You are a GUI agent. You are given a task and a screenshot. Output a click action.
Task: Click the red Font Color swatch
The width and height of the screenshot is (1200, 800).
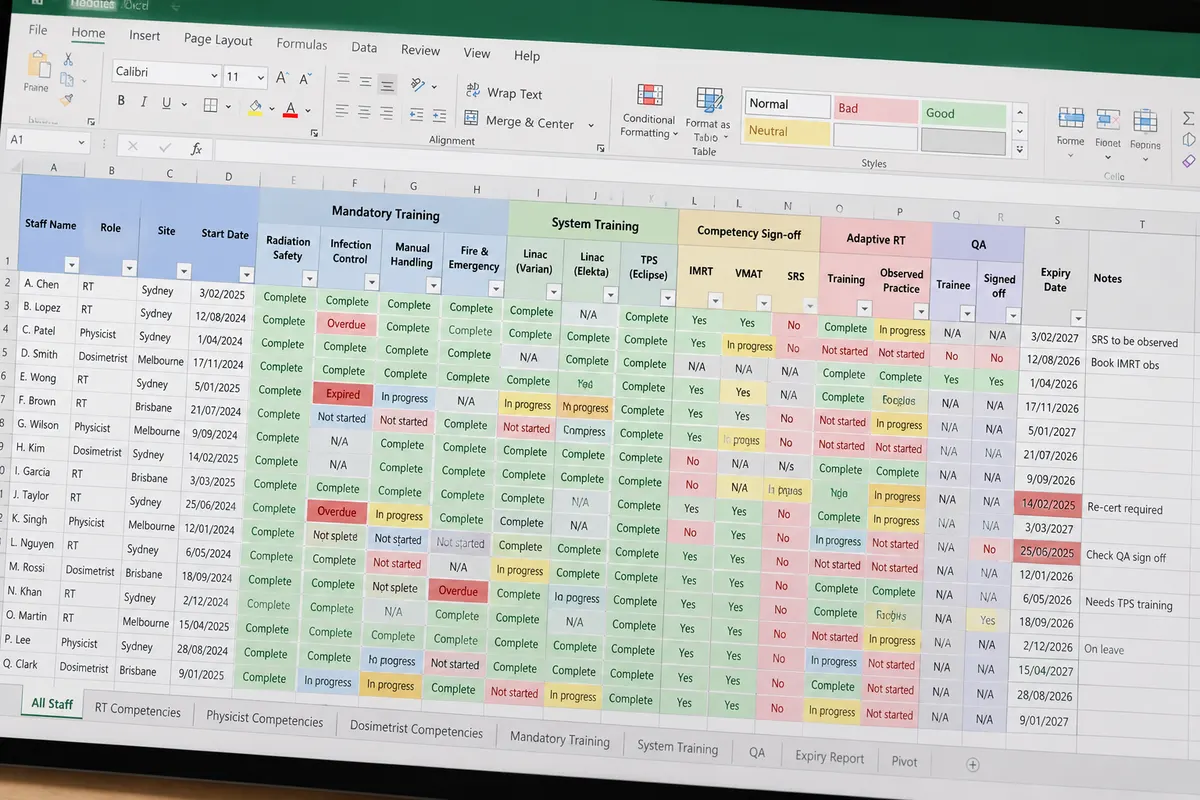(x=290, y=109)
